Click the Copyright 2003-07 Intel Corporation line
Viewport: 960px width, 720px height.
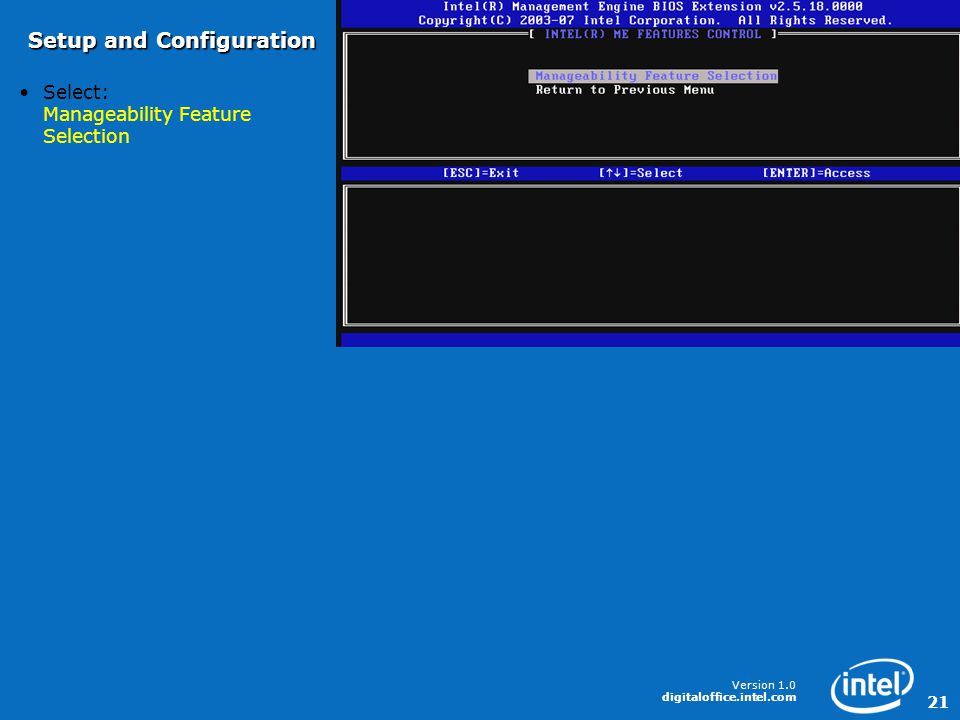(x=655, y=21)
